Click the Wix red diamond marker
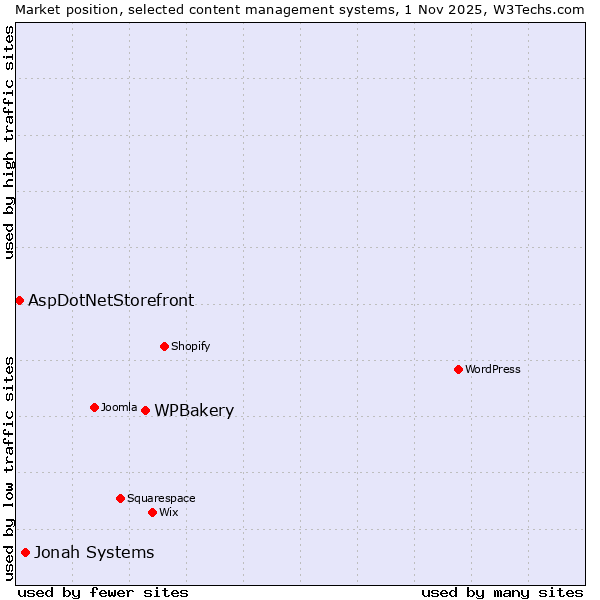Image resolution: width=600 pixels, height=600 pixels. tap(152, 512)
